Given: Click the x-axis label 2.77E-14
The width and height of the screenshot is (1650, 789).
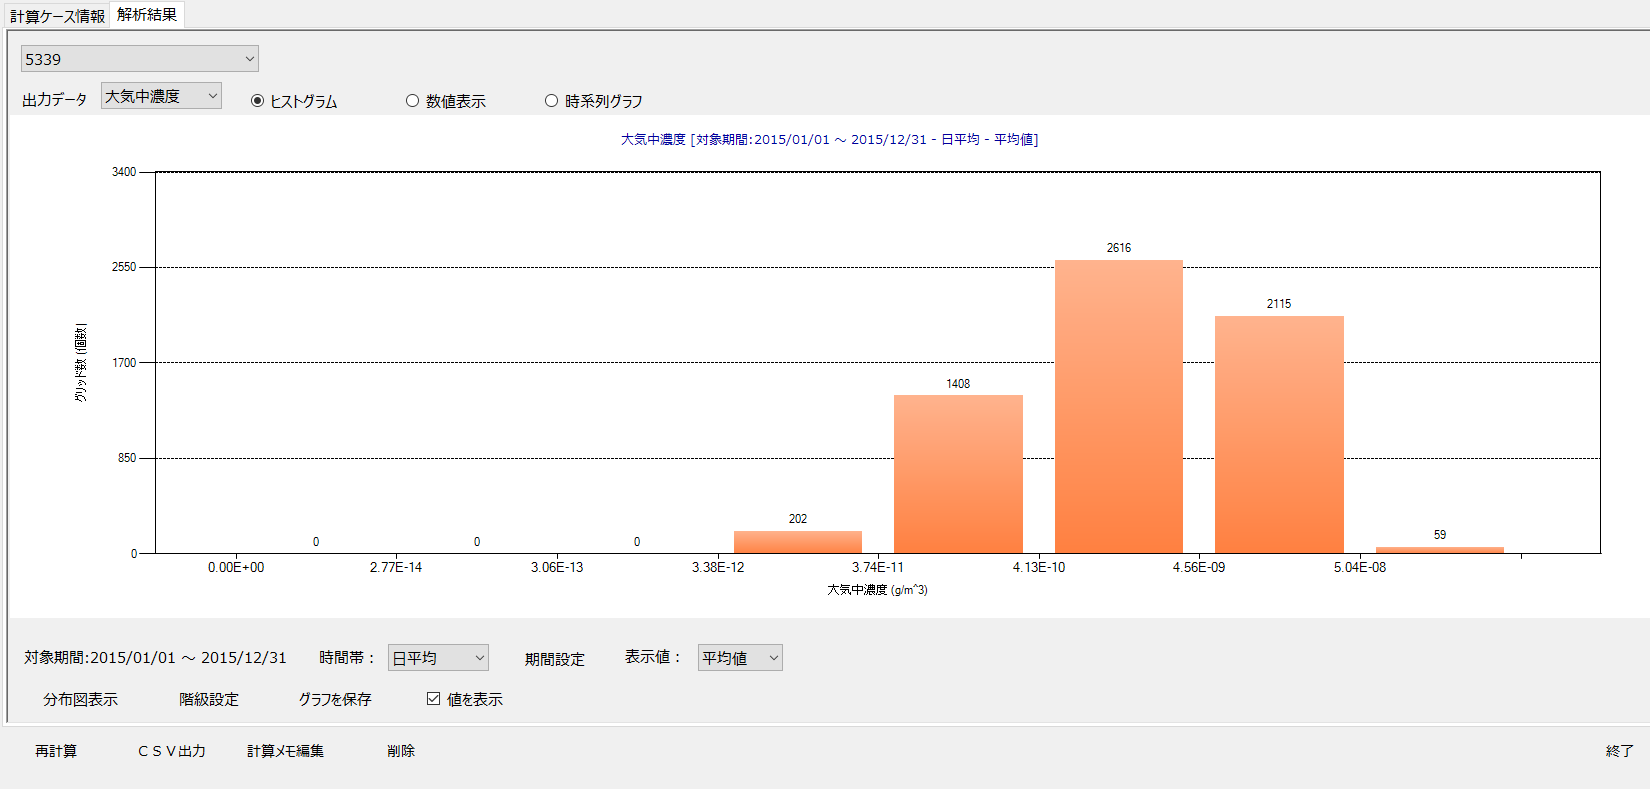Looking at the screenshot, I should [x=396, y=567].
